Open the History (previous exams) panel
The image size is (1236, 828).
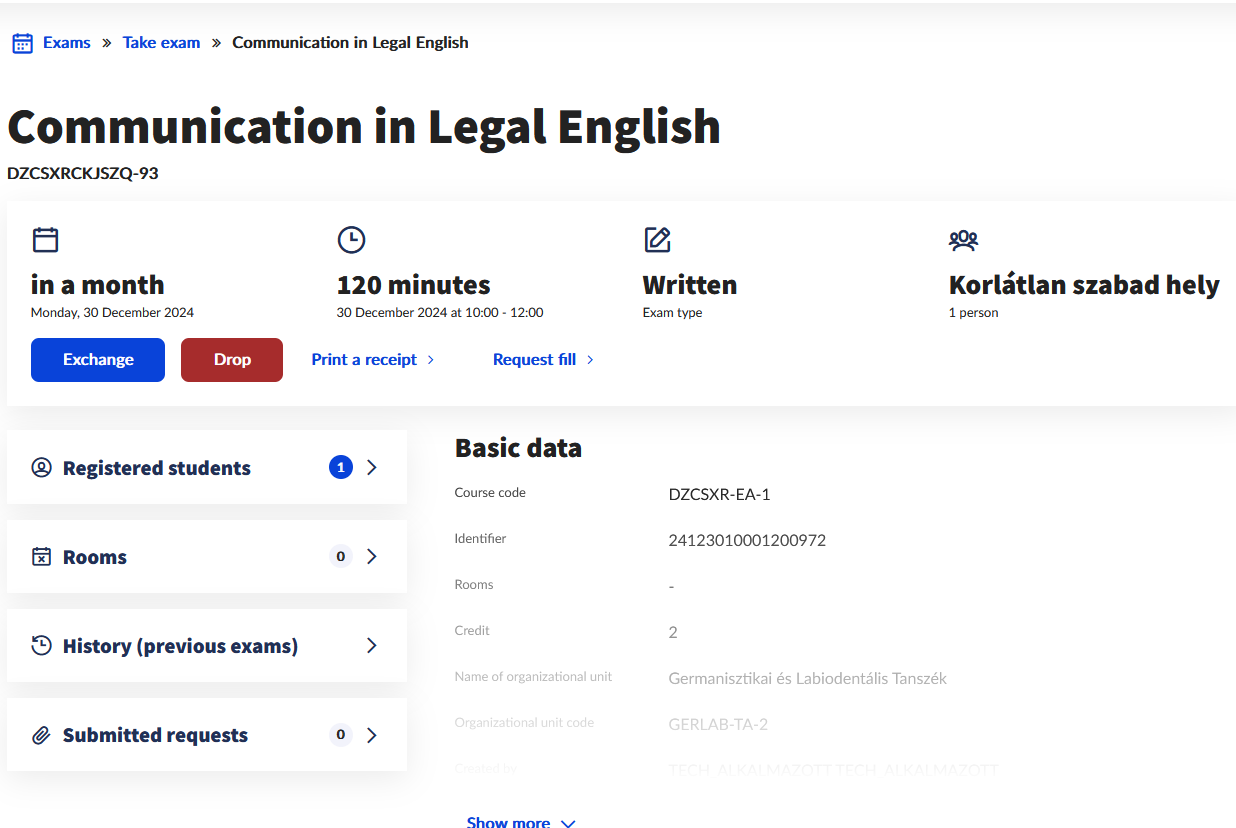pyautogui.click(x=180, y=646)
